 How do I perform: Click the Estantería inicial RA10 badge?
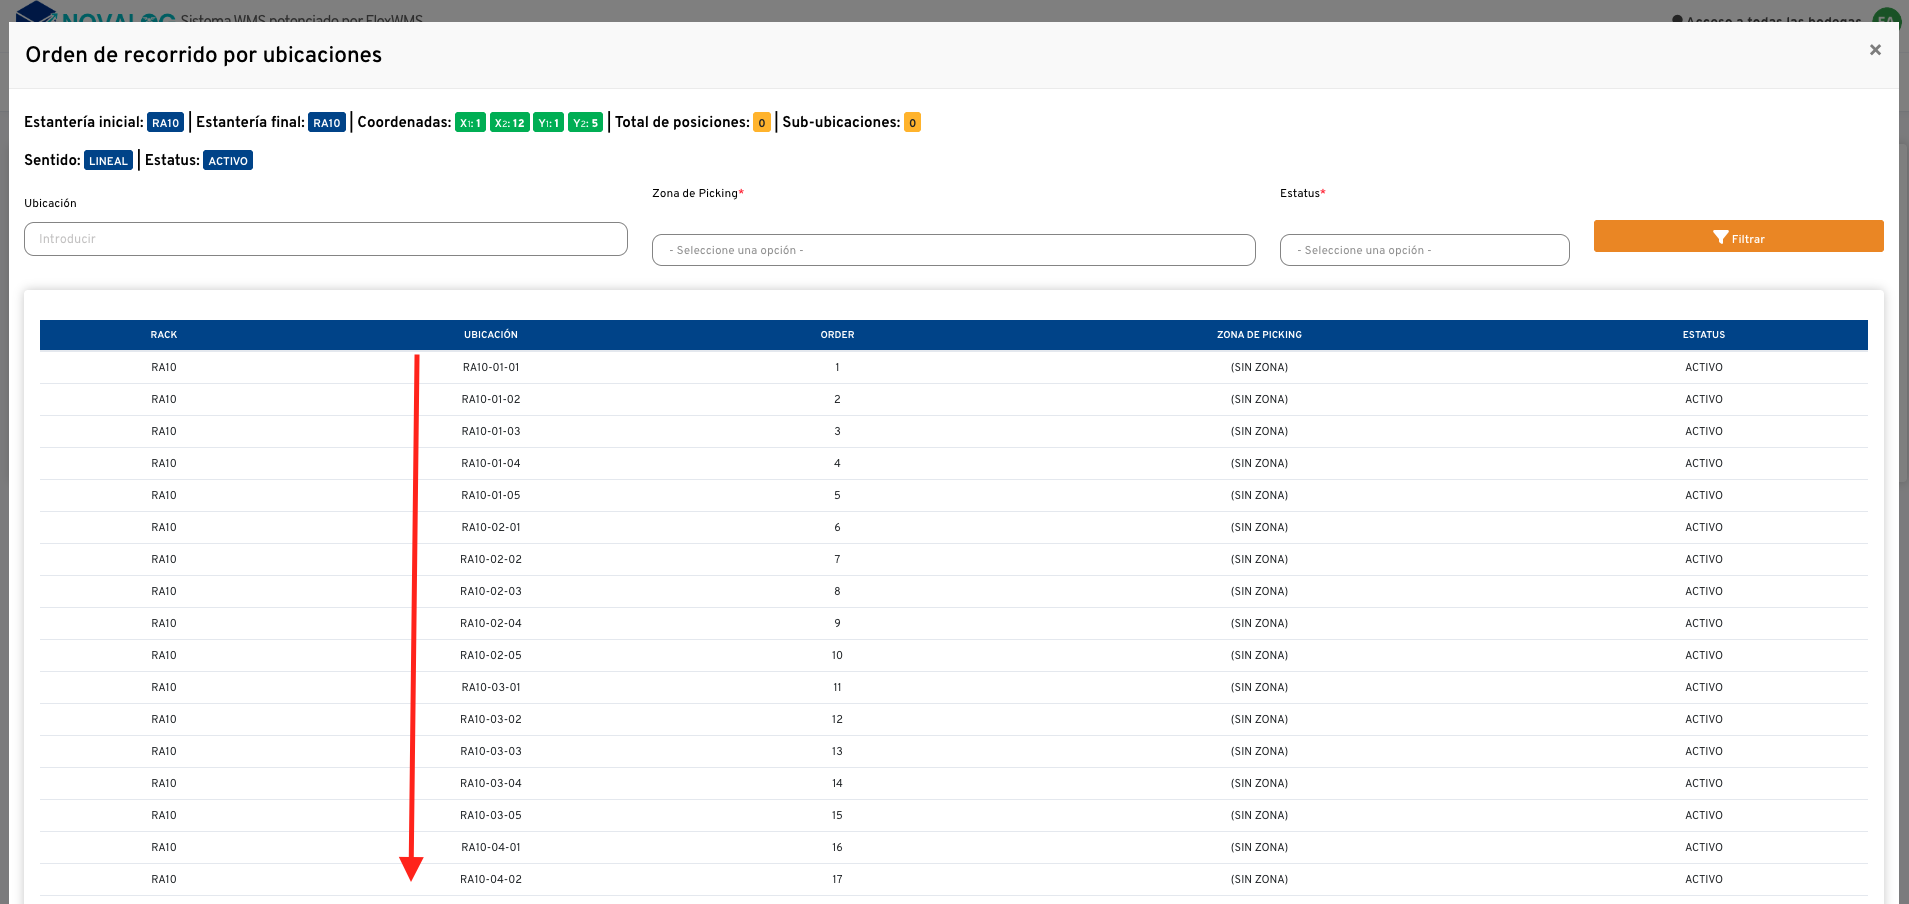[x=166, y=123]
